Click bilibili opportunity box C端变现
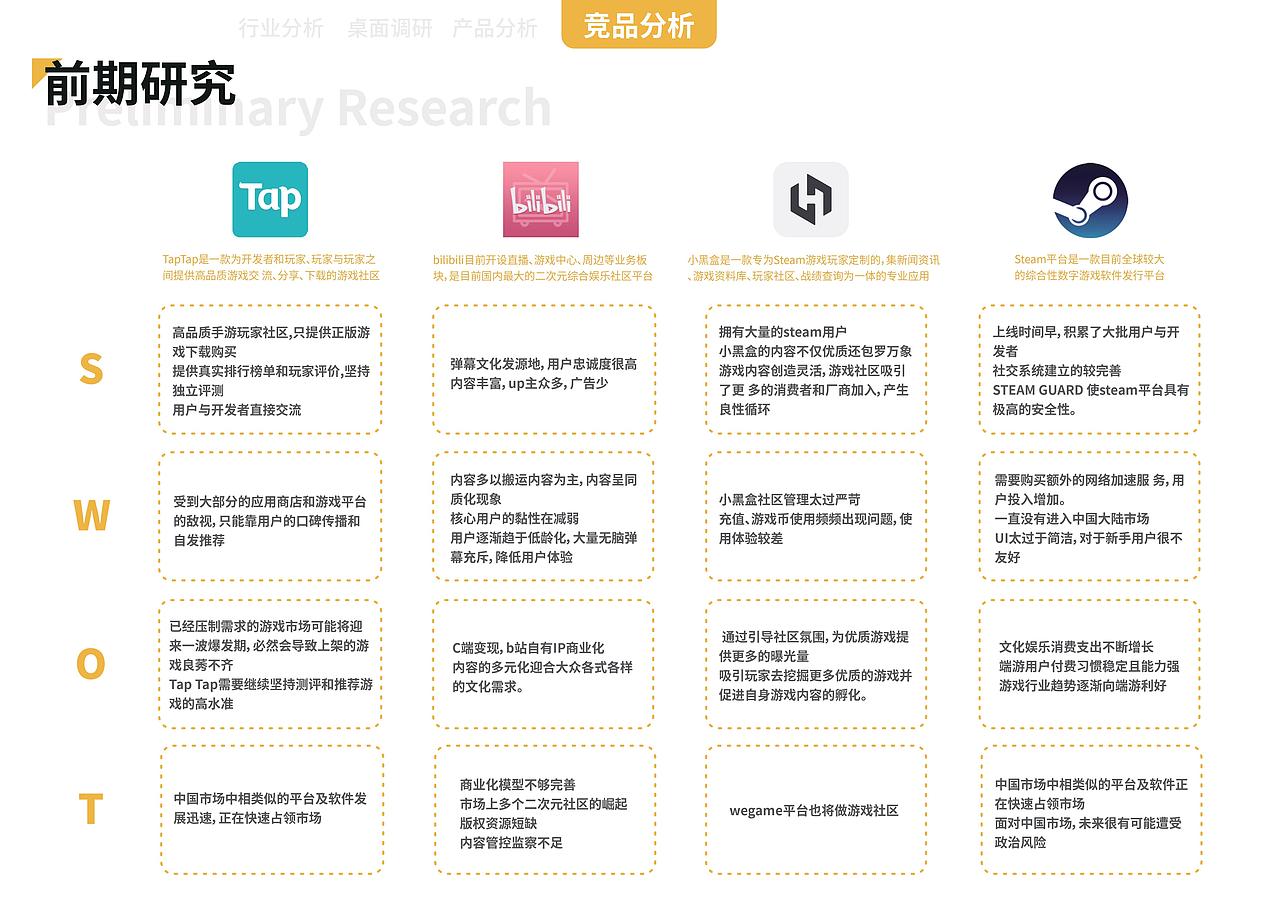 544,664
